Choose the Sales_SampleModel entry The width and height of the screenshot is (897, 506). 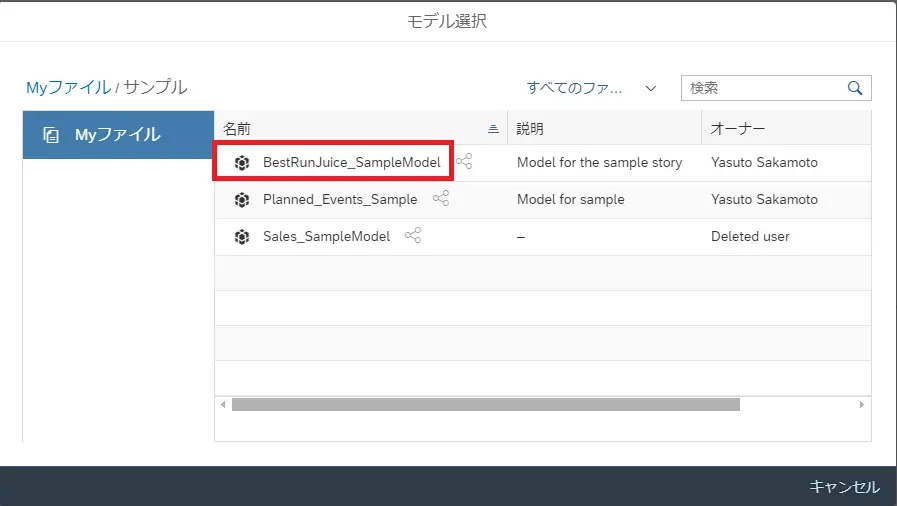[x=326, y=237]
